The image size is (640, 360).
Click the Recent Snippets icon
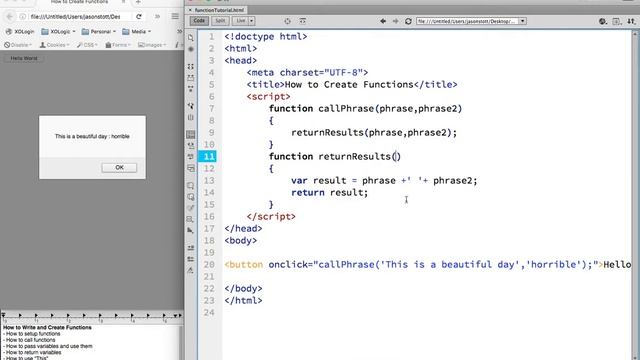coord(191,220)
